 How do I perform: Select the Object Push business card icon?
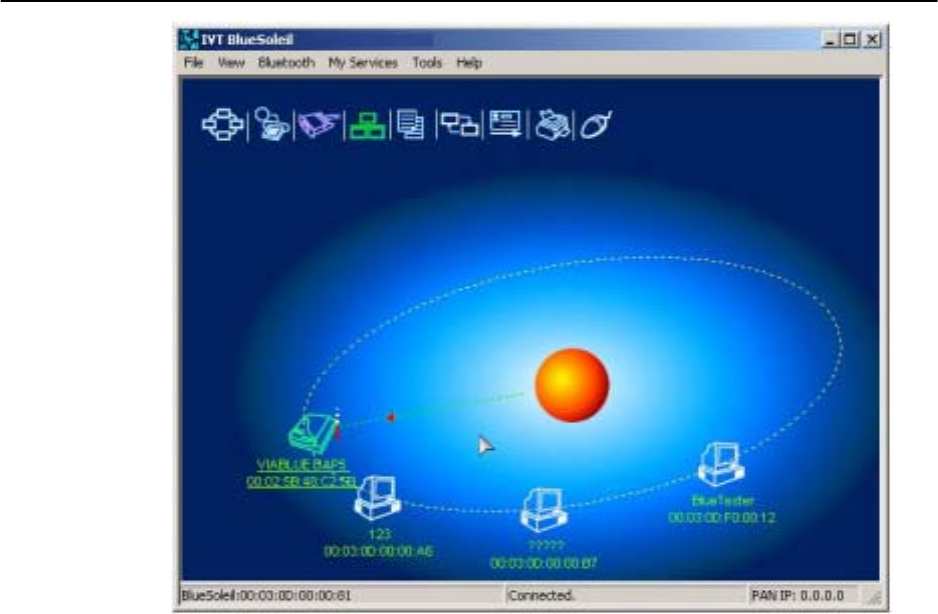[x=505, y=124]
